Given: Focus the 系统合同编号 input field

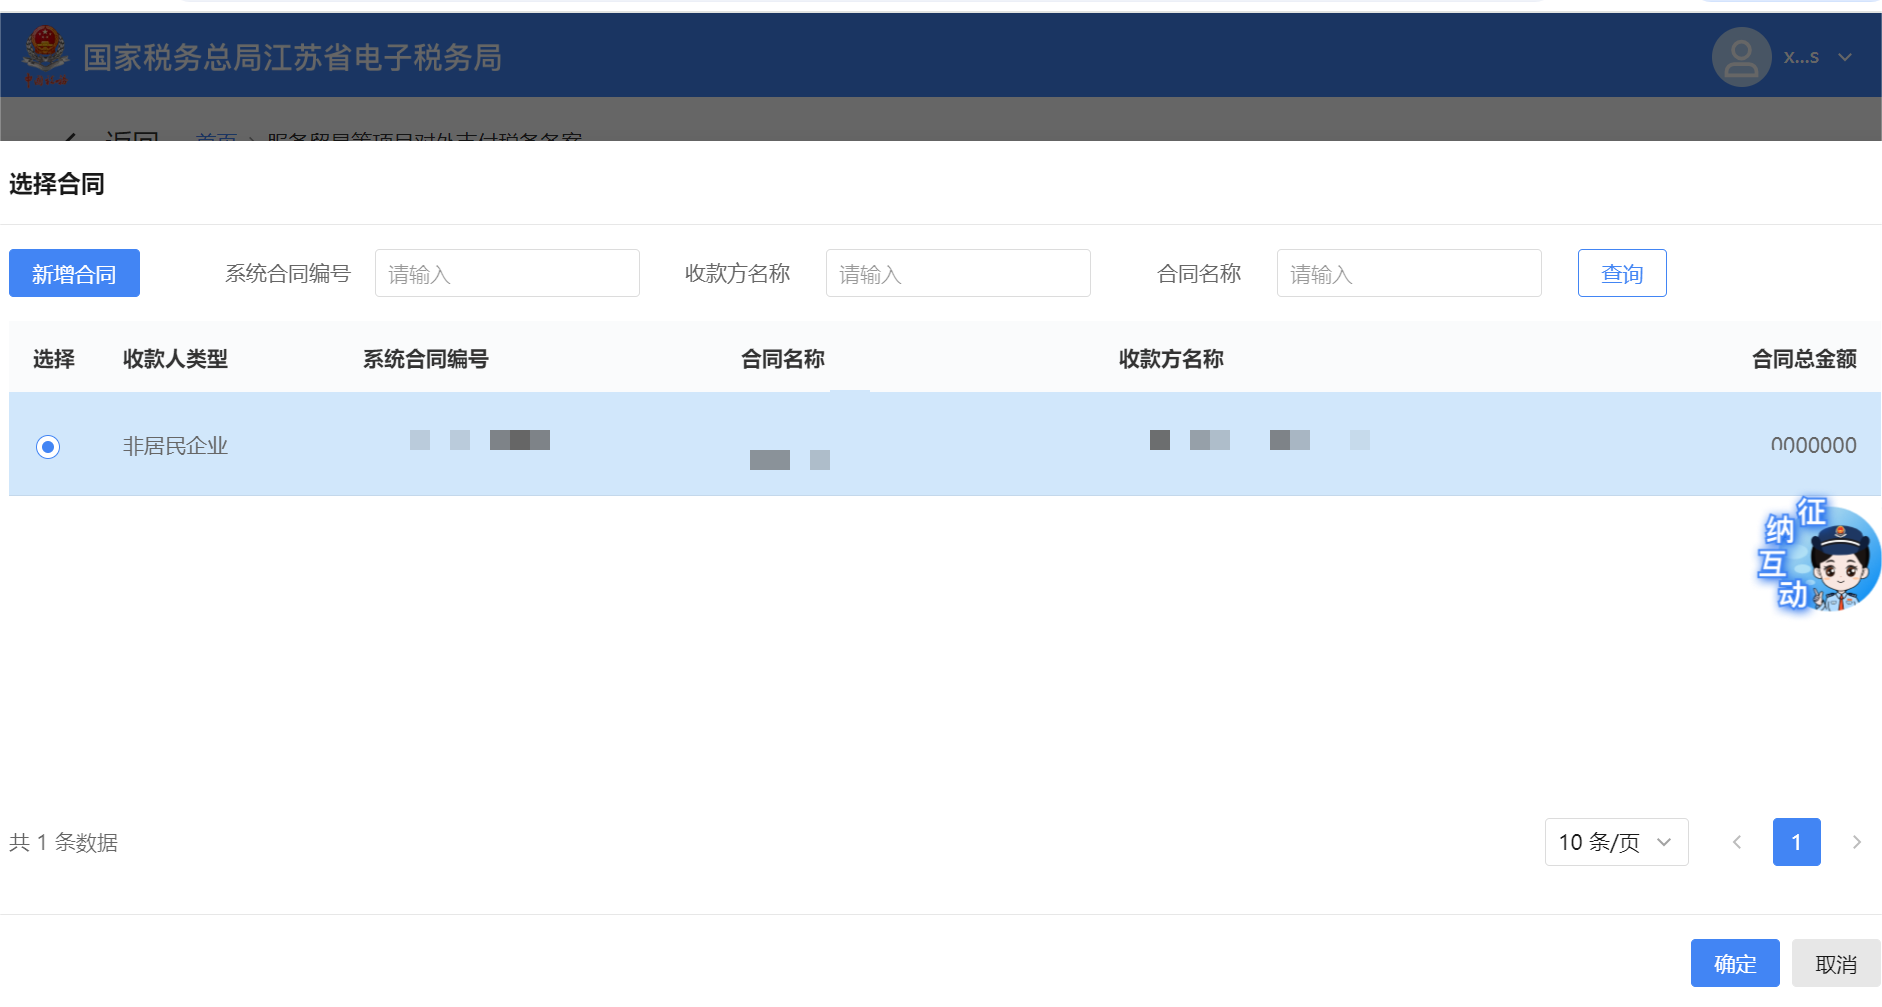Looking at the screenshot, I should 506,273.
